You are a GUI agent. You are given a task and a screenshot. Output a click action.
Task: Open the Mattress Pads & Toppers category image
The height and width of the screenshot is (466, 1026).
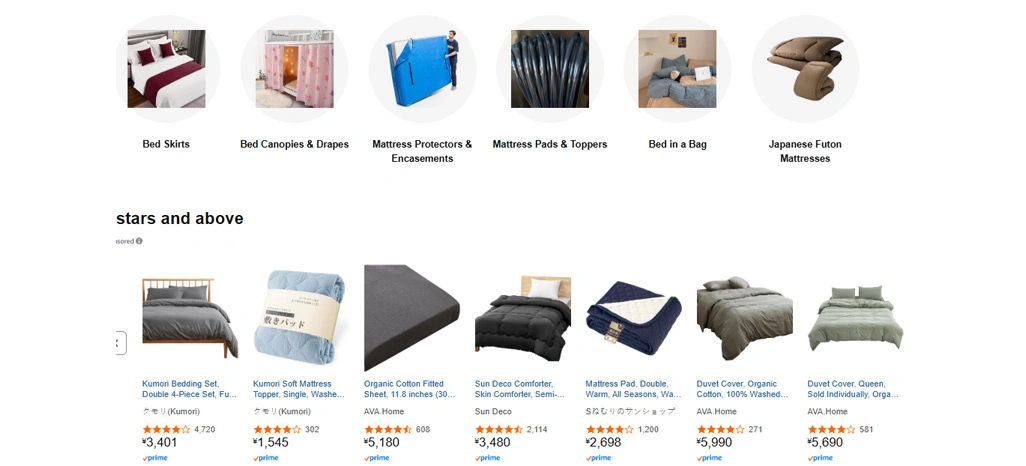coord(550,69)
